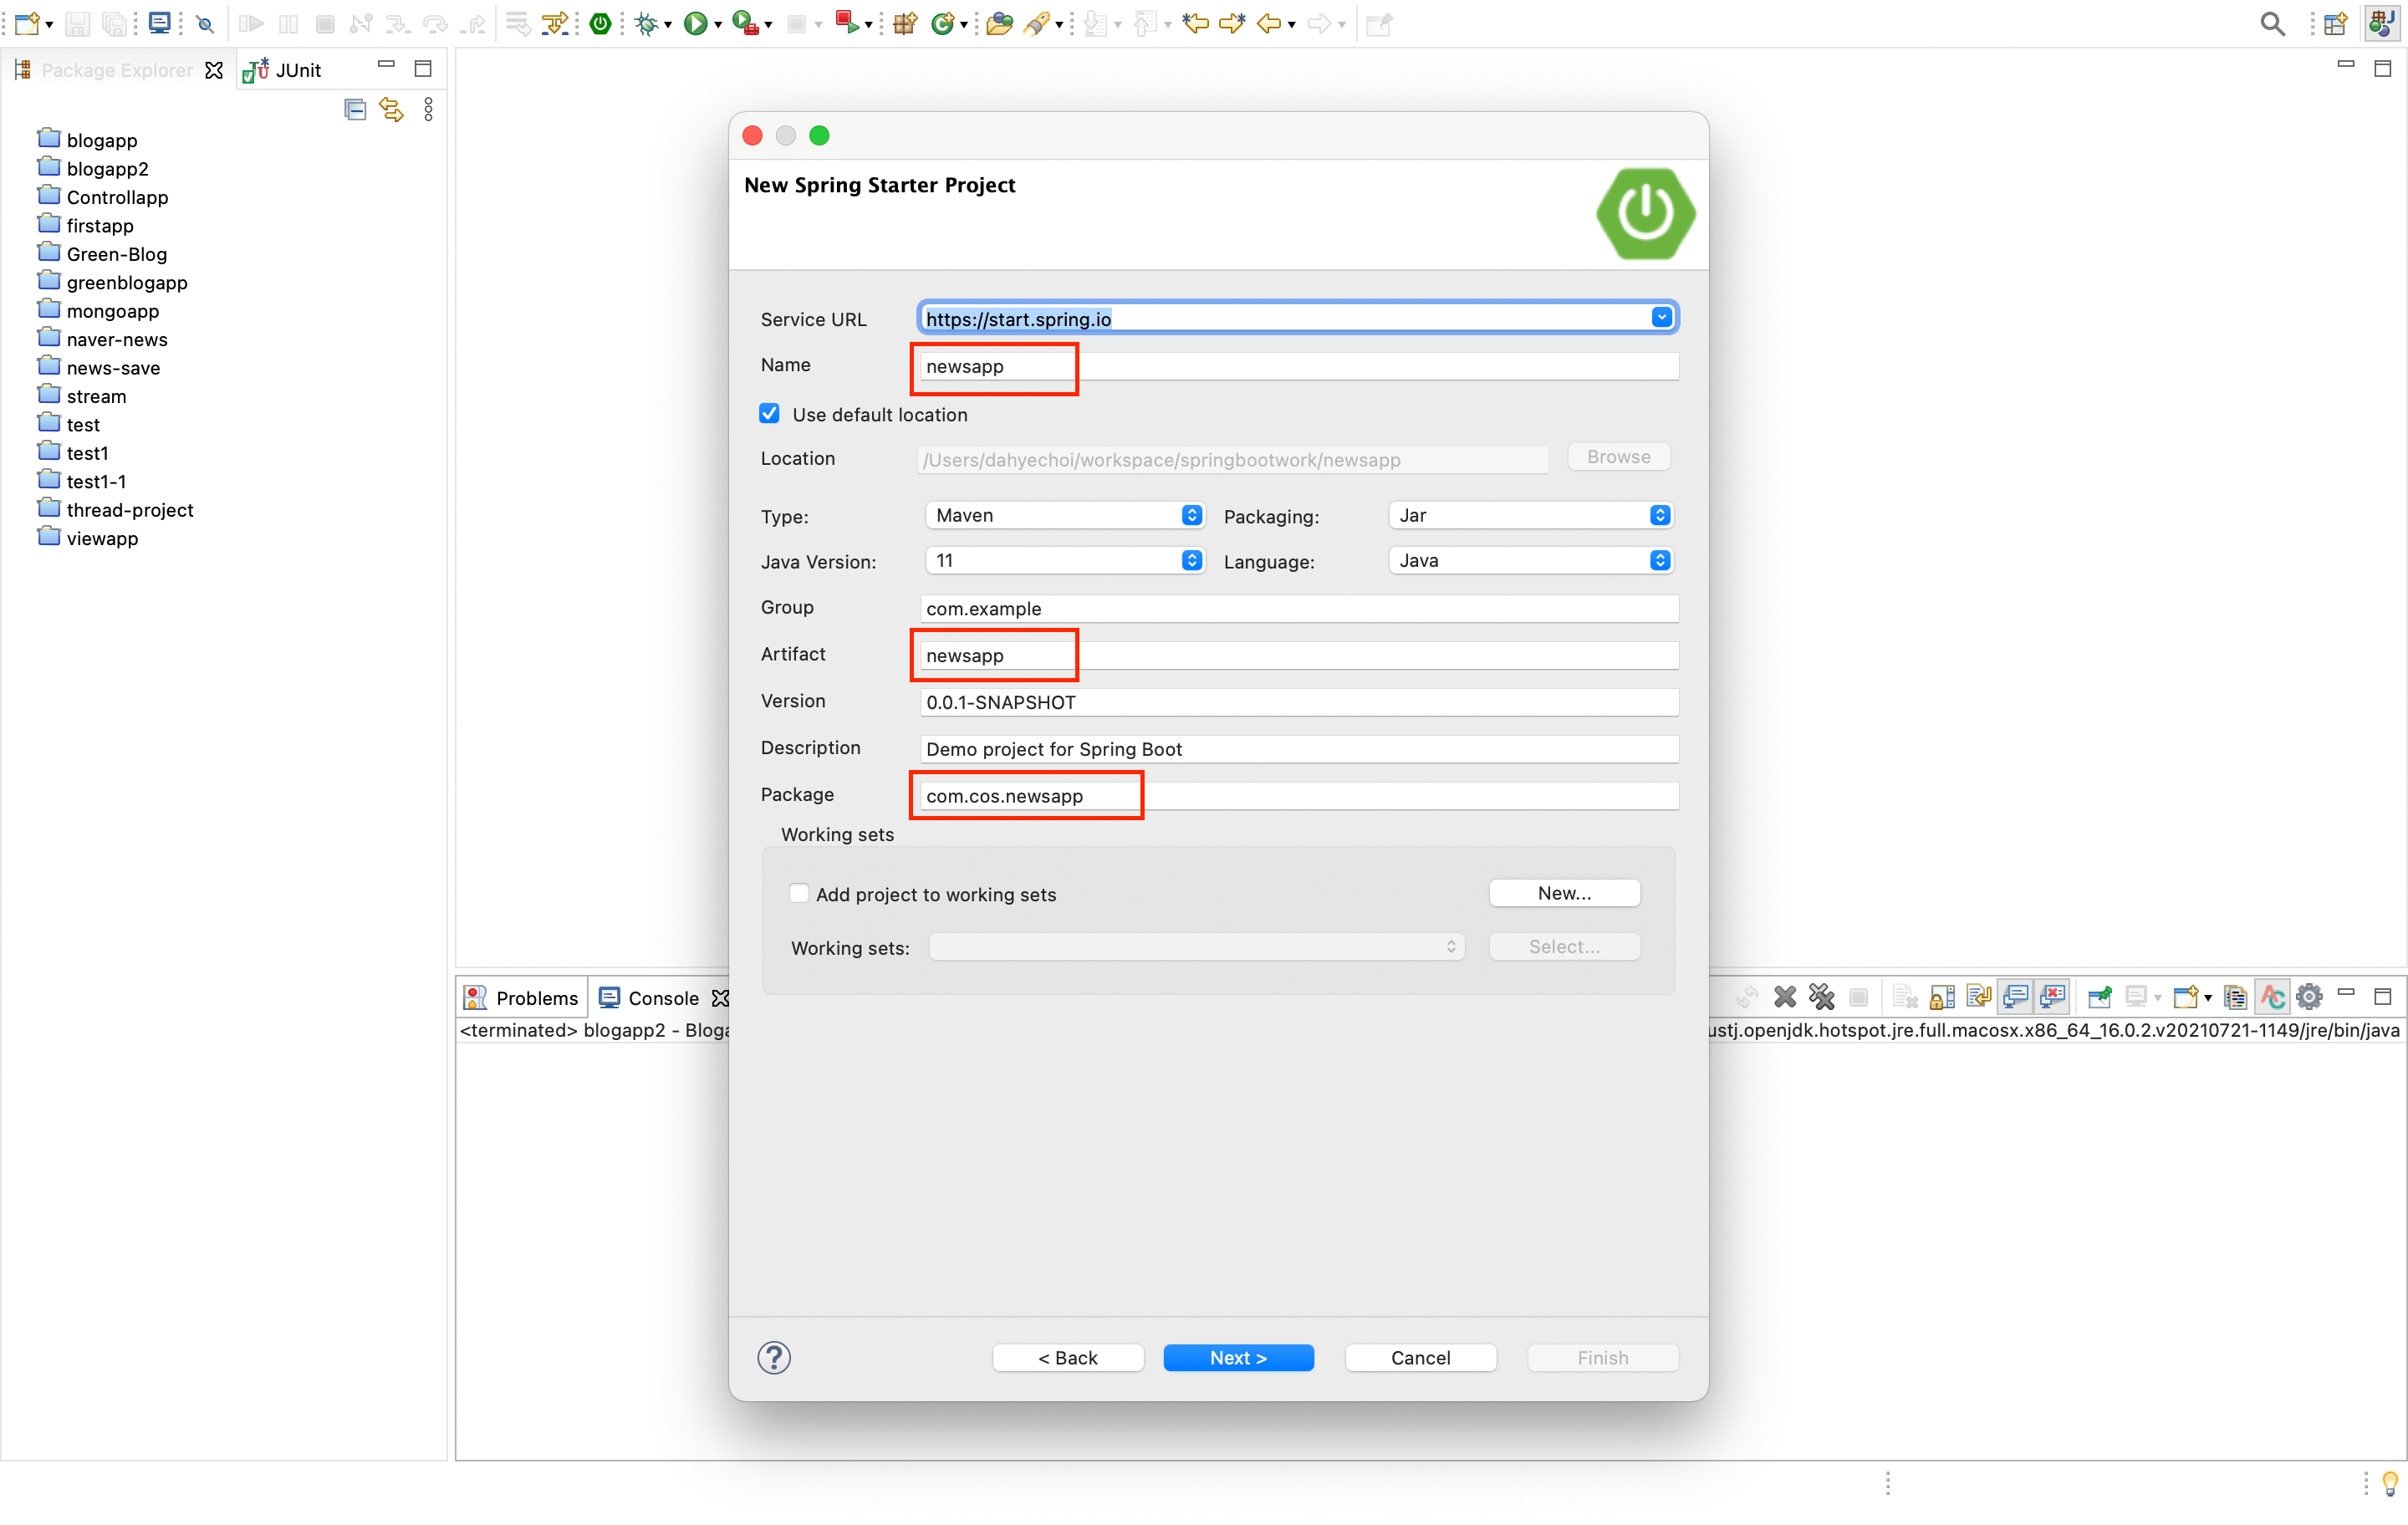
Task: Open the Type dropdown showing Maven
Action: pos(1064,515)
